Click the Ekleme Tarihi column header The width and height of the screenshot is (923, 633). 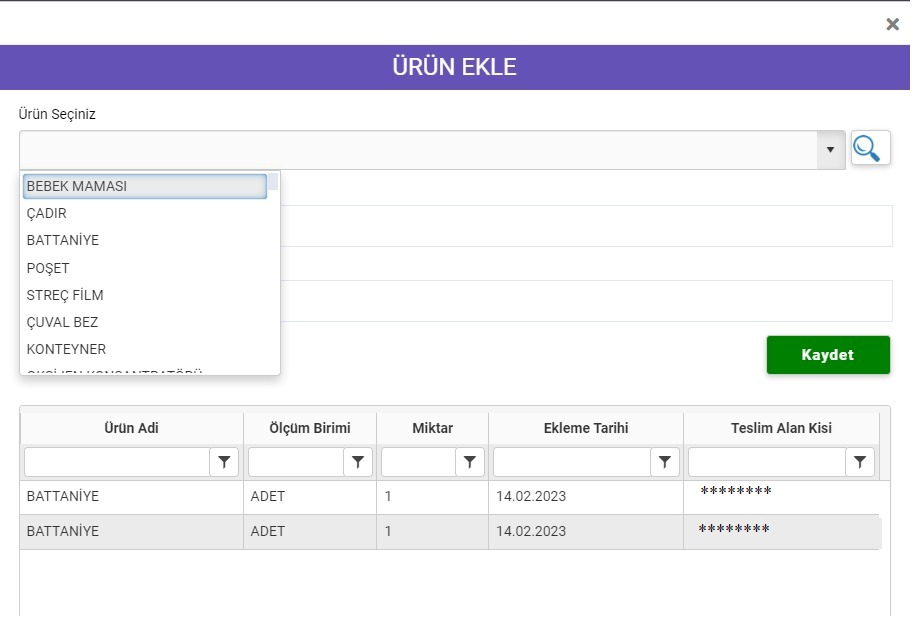(585, 428)
